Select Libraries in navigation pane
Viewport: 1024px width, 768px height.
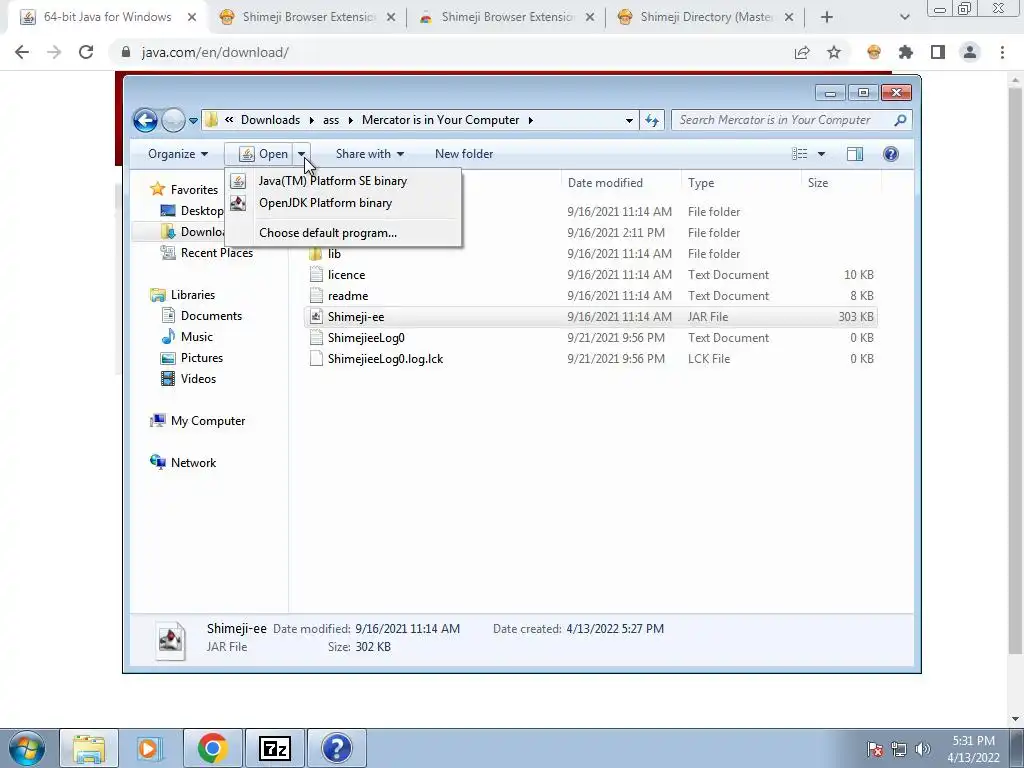point(193,295)
